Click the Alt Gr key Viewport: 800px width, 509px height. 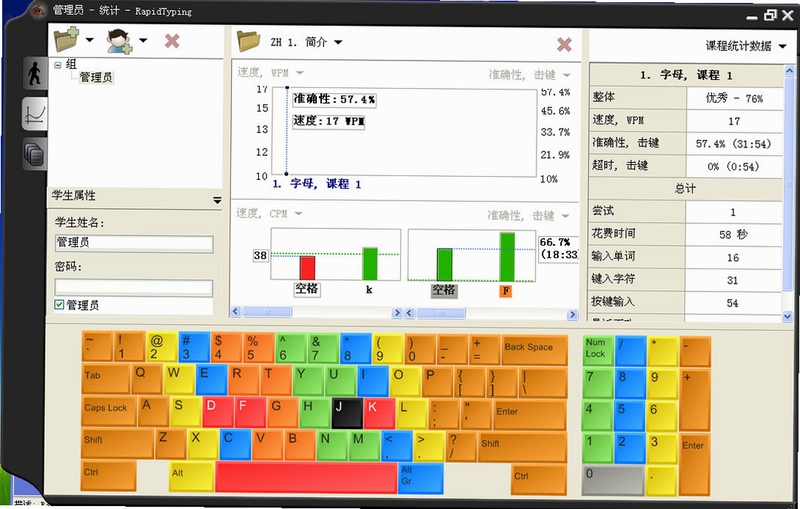click(421, 478)
